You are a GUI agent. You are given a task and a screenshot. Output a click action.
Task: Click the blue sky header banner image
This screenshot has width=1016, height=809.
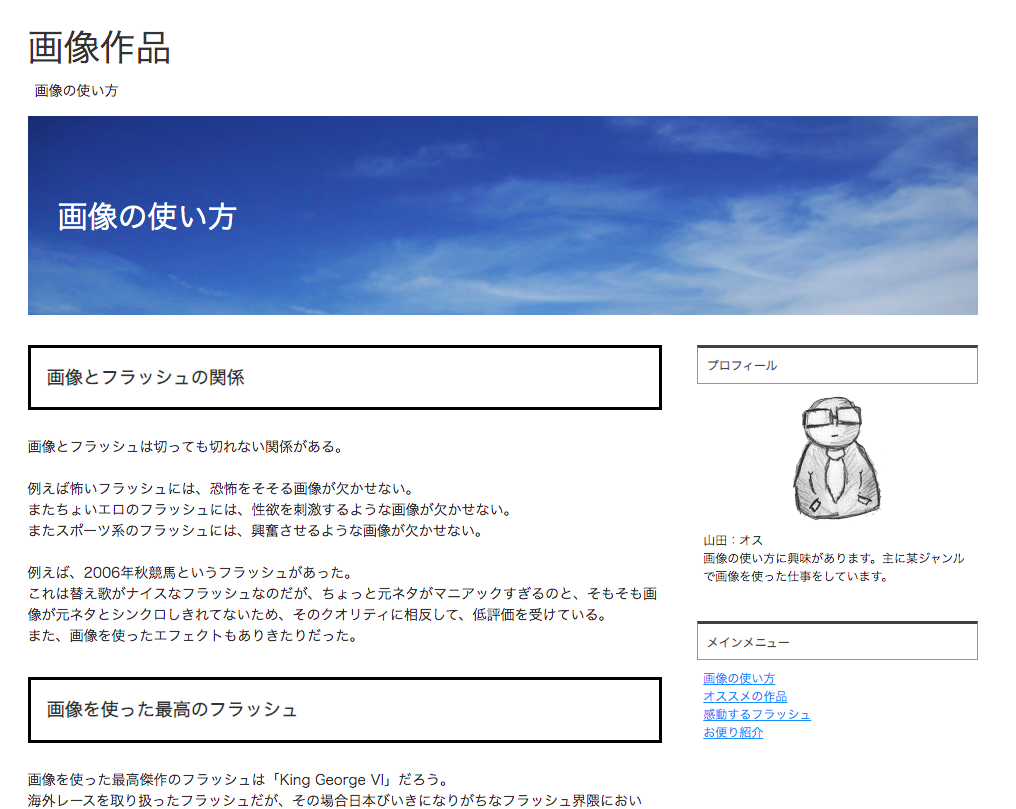503,216
